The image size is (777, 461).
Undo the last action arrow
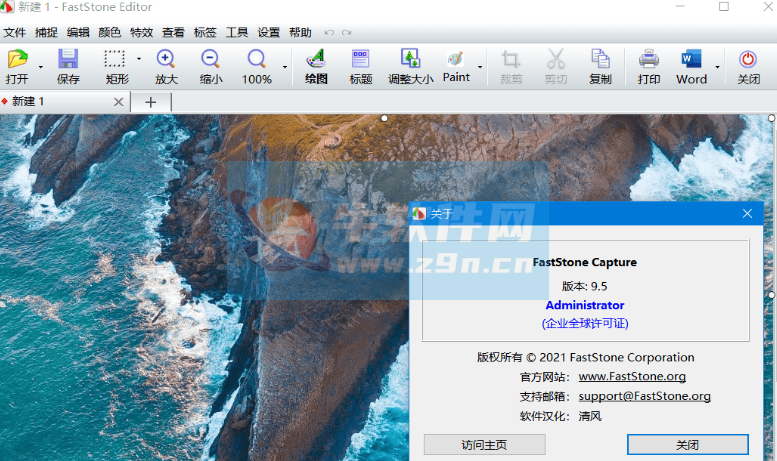[x=329, y=33]
